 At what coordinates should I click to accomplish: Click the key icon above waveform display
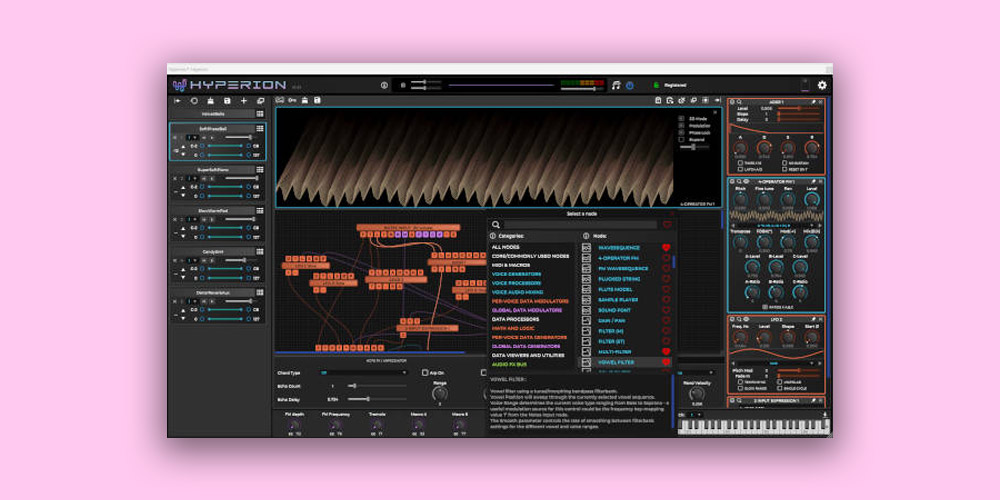292,100
